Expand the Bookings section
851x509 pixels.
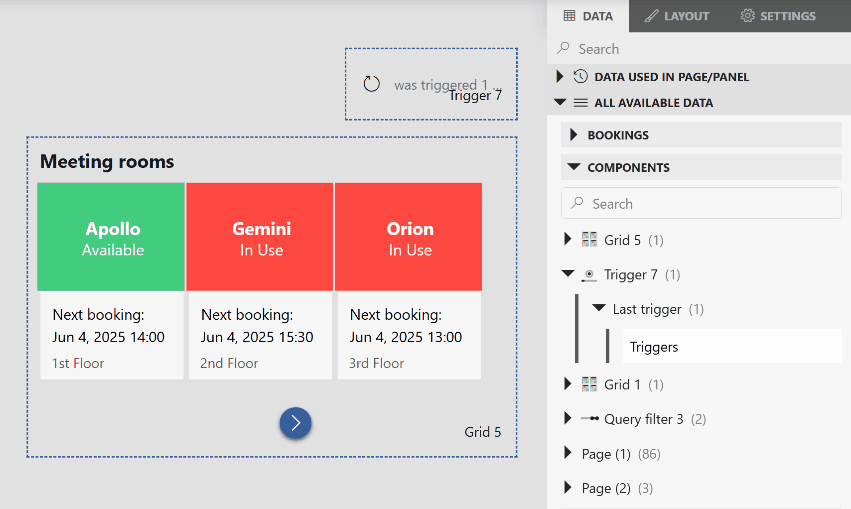coord(574,135)
